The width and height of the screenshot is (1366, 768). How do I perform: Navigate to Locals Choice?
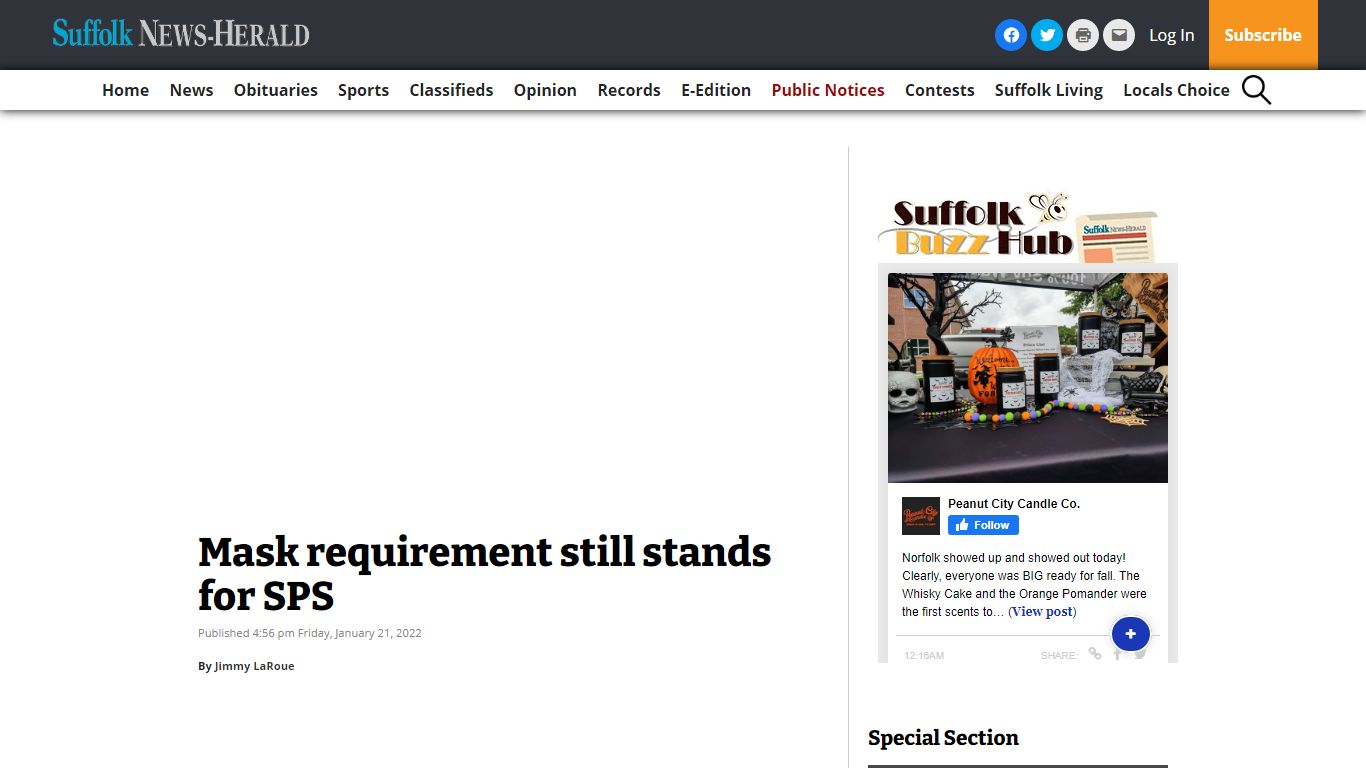click(x=1176, y=90)
